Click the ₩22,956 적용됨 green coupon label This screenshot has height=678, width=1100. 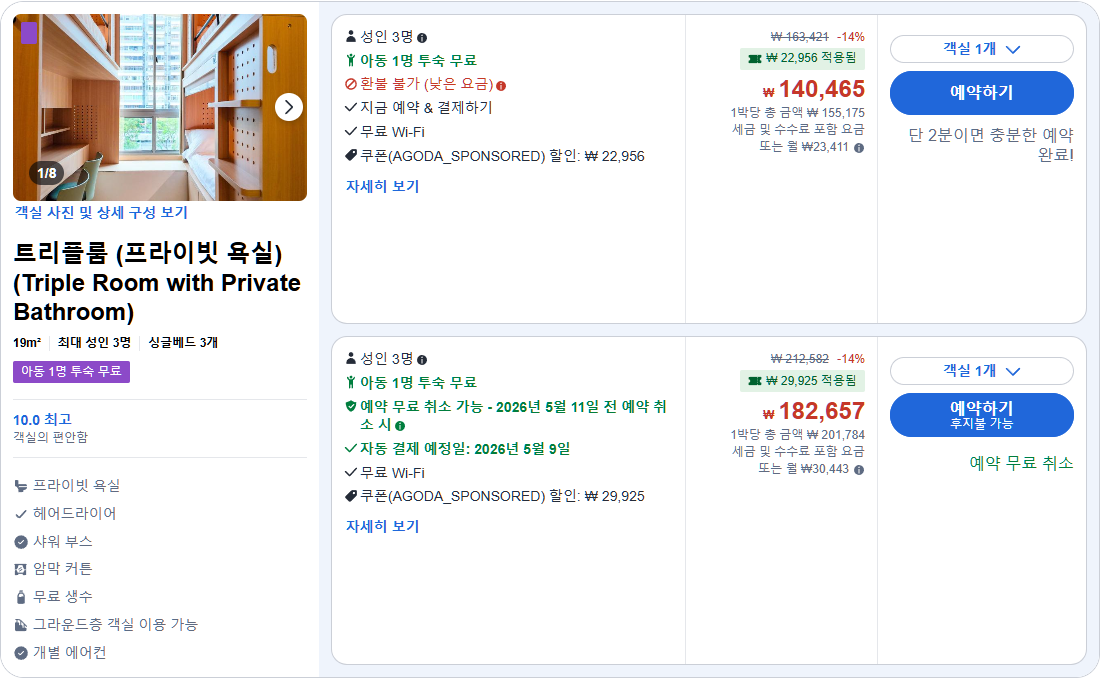pos(803,58)
